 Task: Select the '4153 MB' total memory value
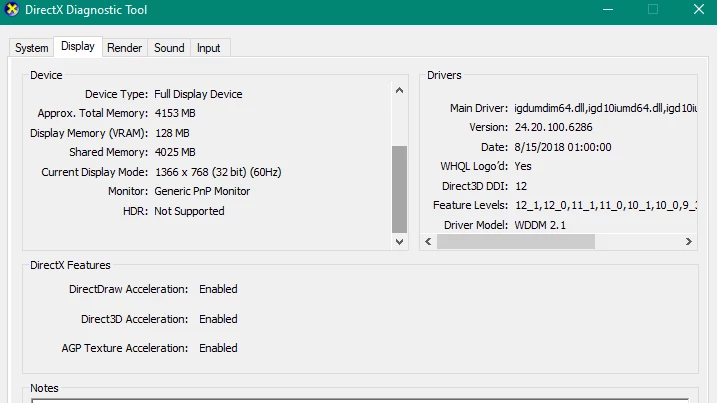[175, 113]
